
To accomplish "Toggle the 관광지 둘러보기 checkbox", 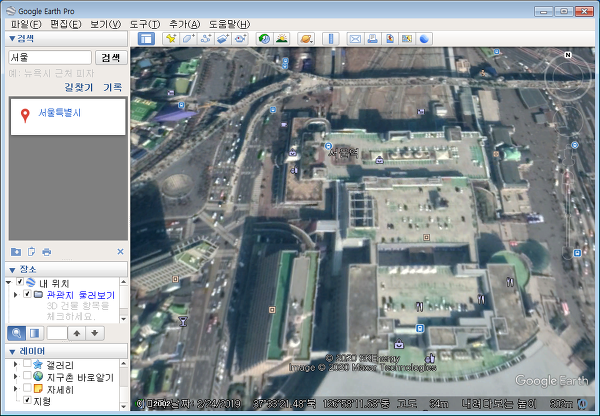I will 27,294.
